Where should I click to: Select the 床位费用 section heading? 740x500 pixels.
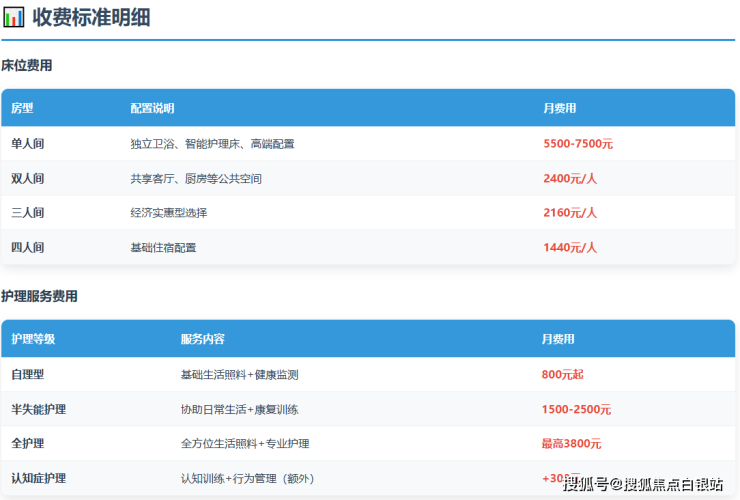27,66
